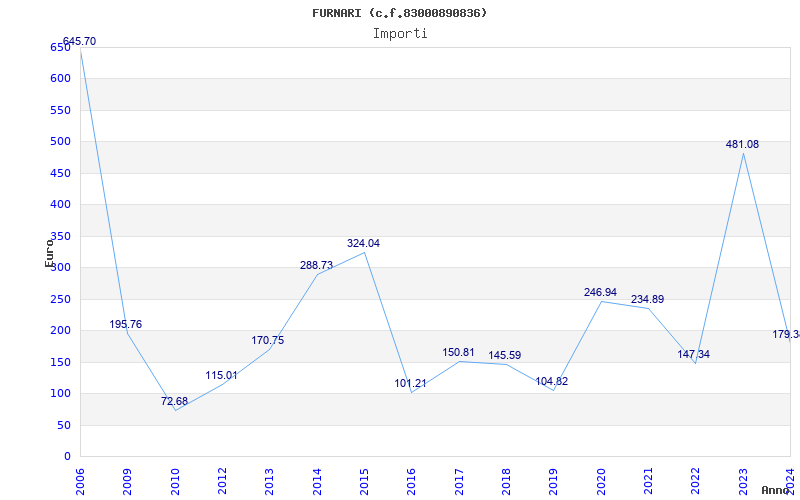Select the 170.75 data label
The image size is (800, 500).
[268, 340]
